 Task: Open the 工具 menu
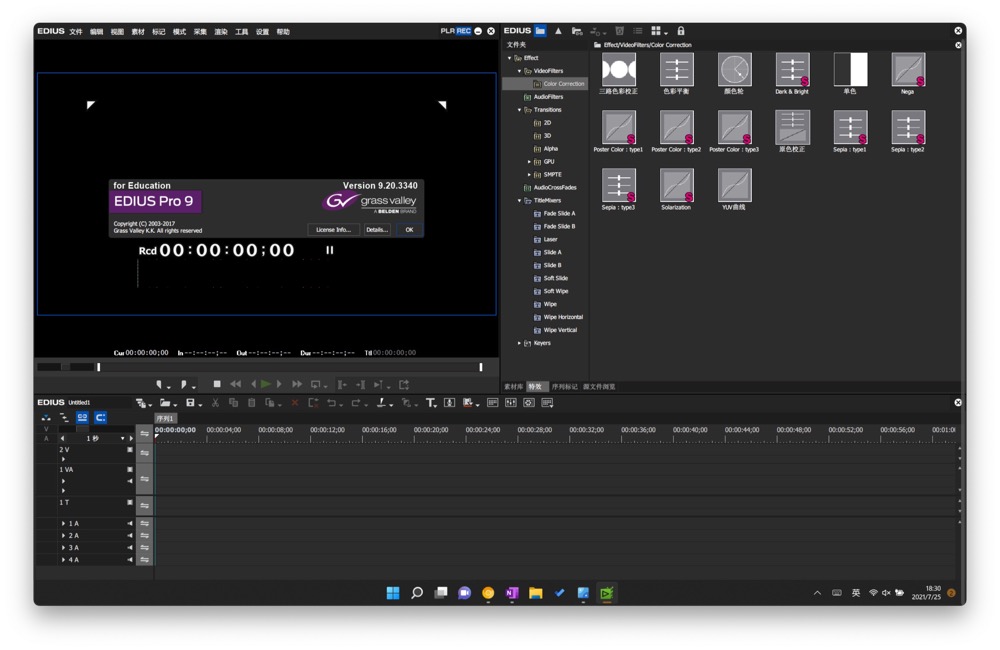tap(241, 32)
